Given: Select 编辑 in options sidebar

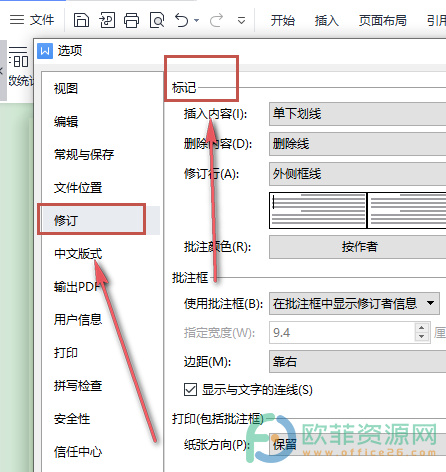Looking at the screenshot, I should coord(66,122).
